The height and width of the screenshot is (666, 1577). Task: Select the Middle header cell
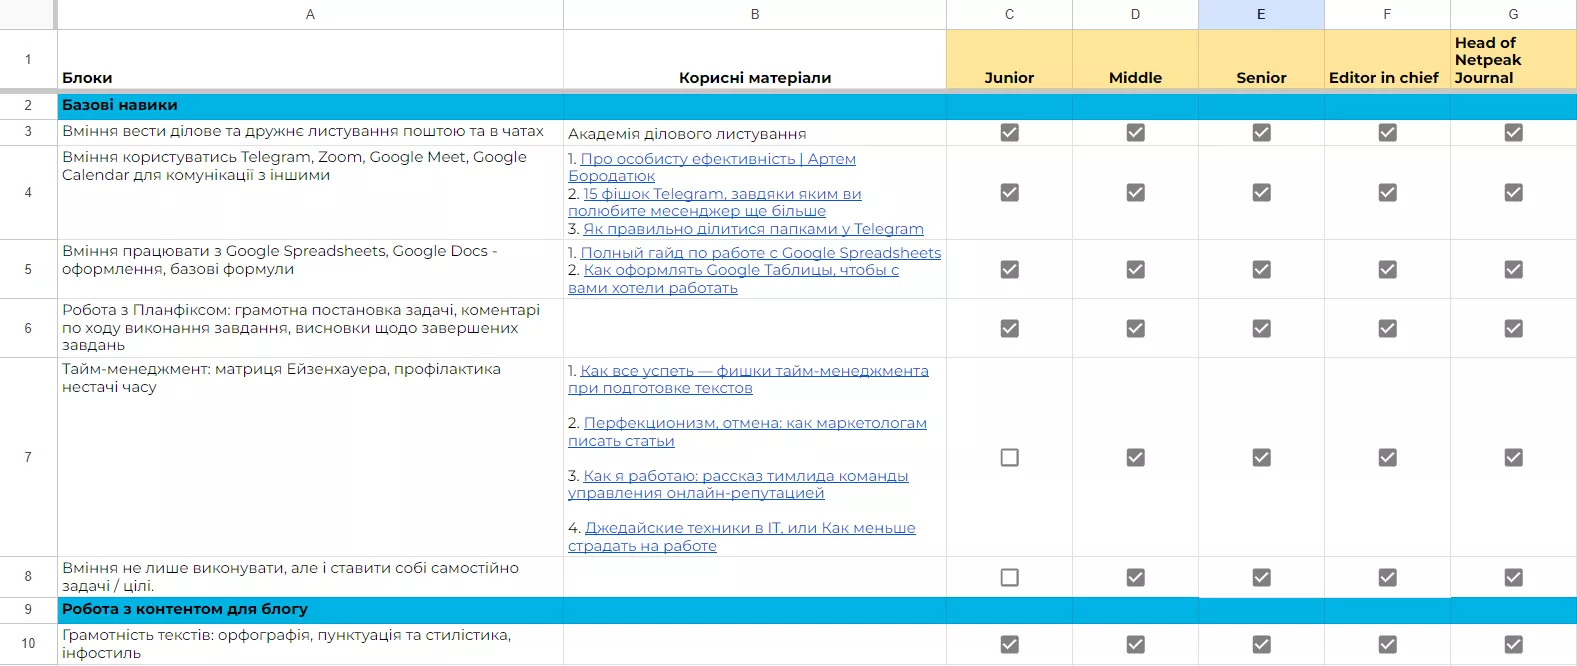[1135, 59]
